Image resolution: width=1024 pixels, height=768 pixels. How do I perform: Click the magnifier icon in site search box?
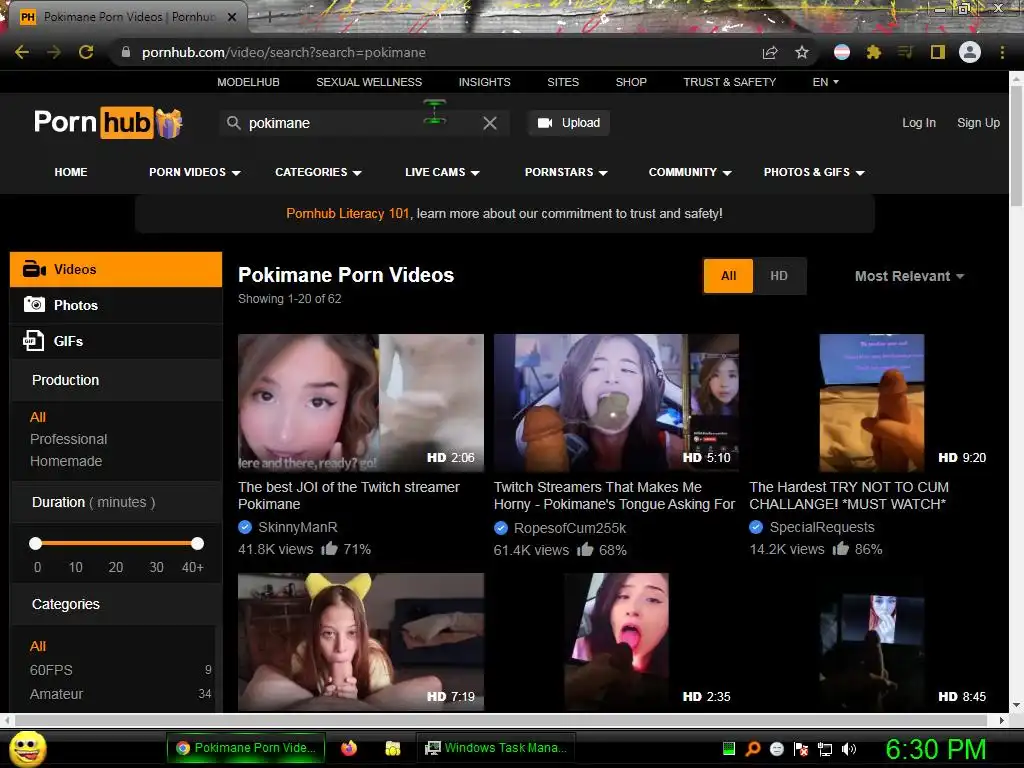[233, 123]
